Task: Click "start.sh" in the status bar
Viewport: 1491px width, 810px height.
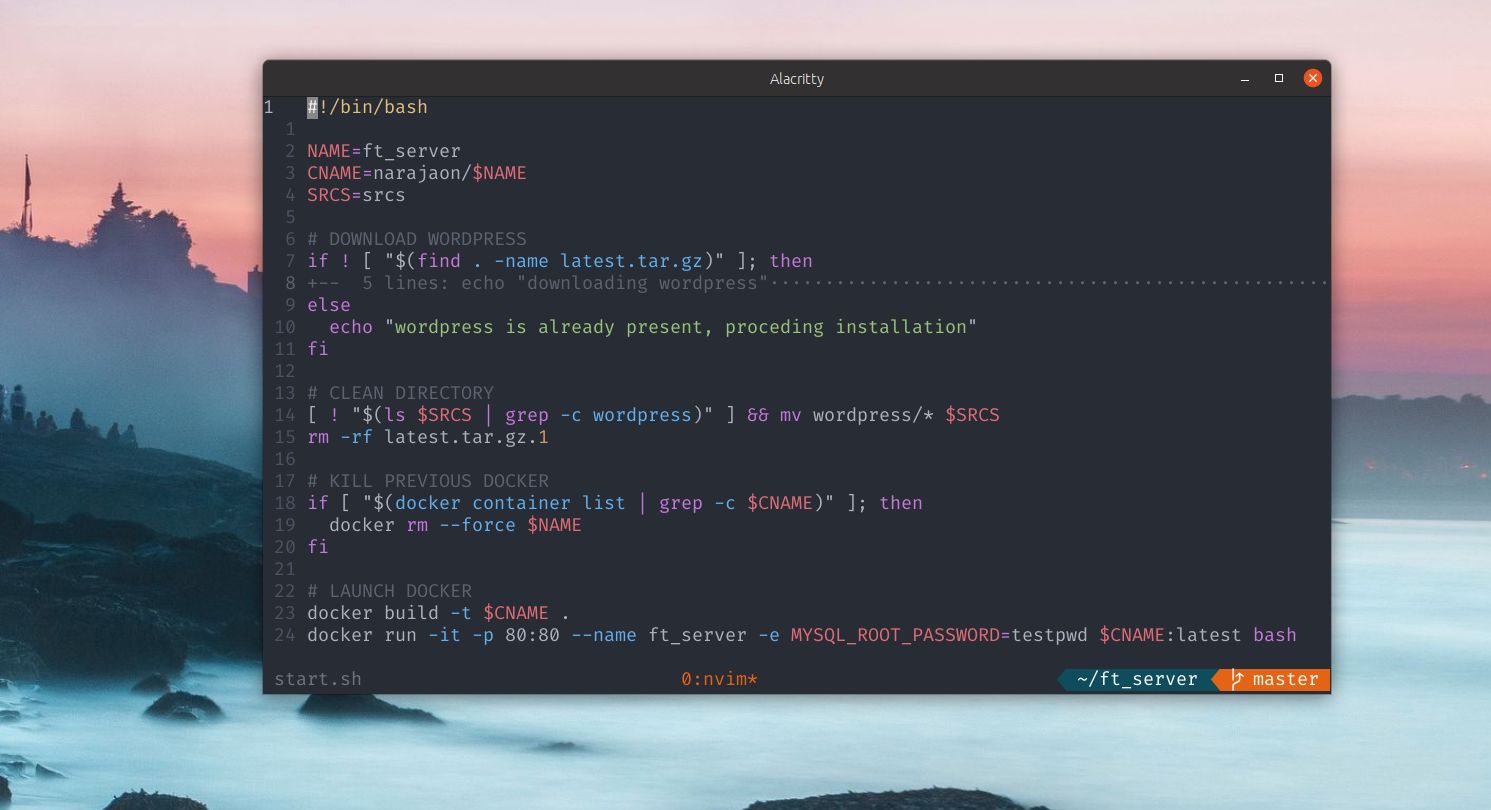Action: [318, 679]
